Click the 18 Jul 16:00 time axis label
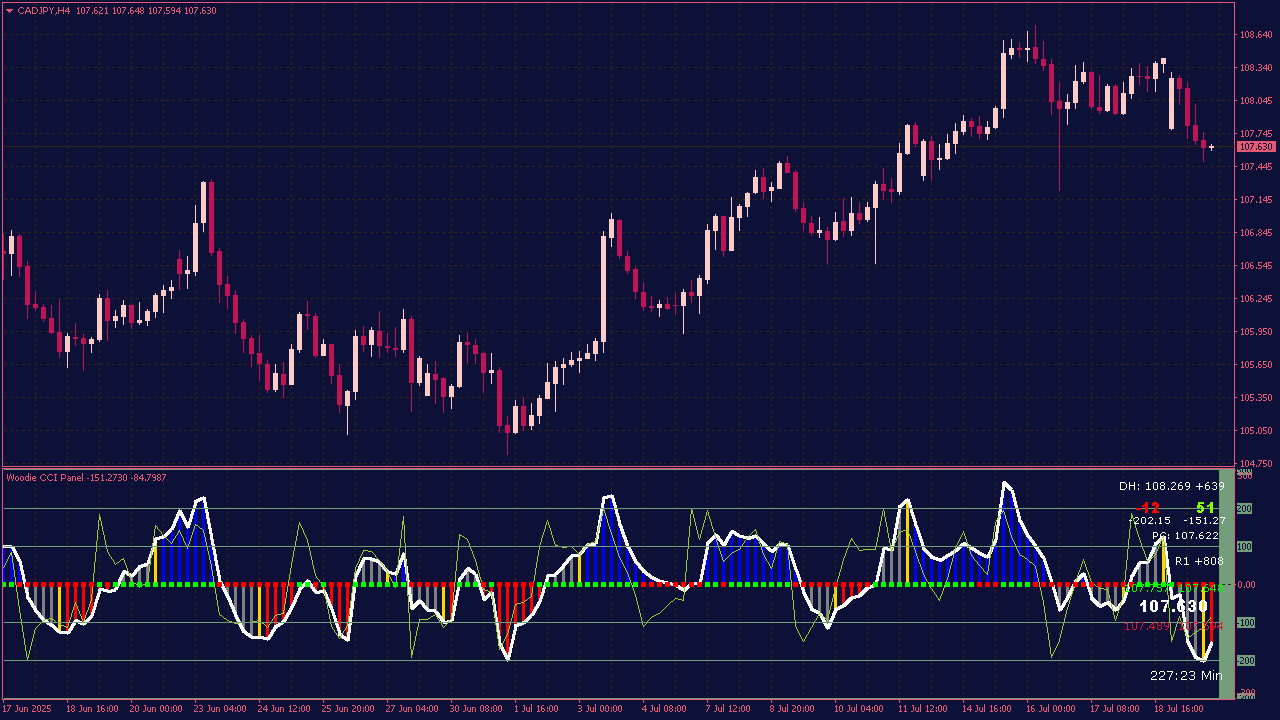The height and width of the screenshot is (720, 1280). point(1177,709)
